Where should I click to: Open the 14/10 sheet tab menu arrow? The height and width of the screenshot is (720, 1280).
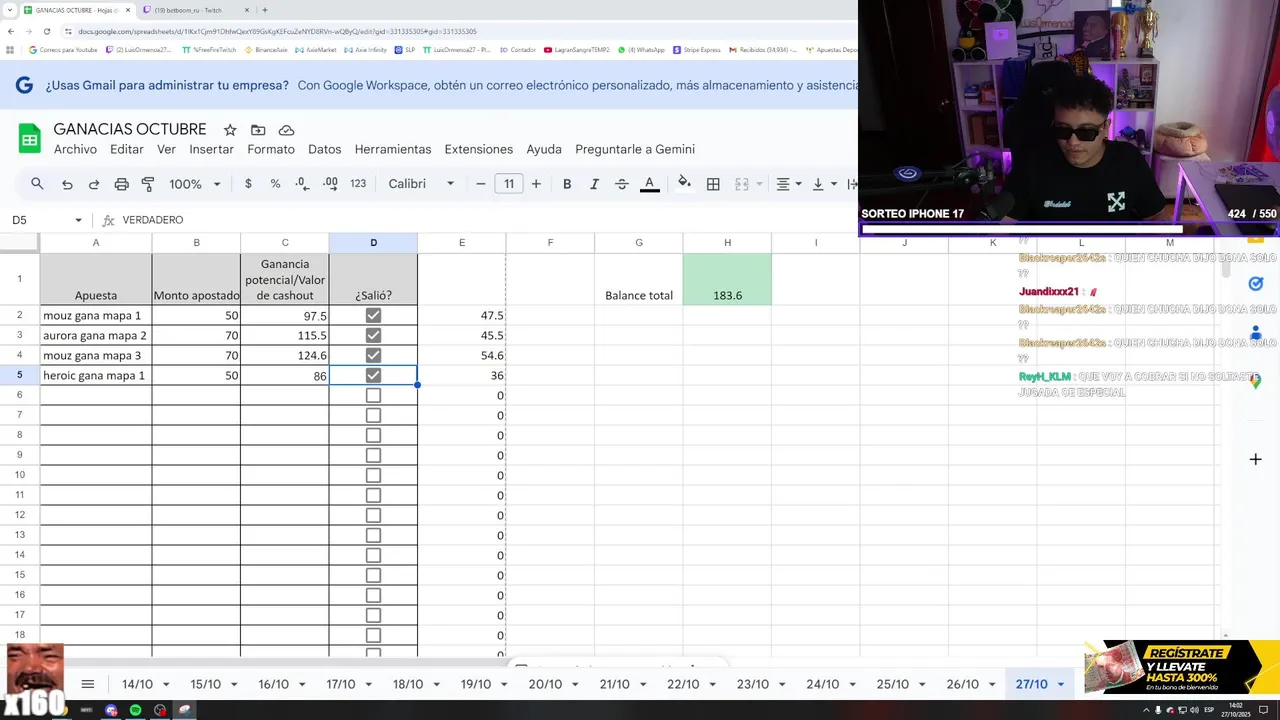click(x=166, y=685)
